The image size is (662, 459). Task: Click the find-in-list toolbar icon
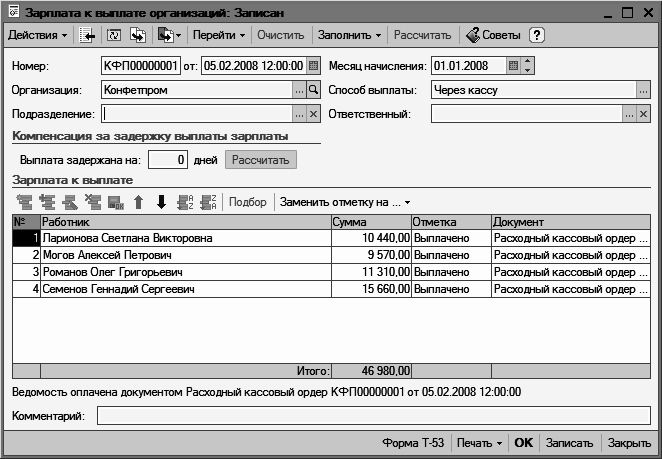pos(87,35)
